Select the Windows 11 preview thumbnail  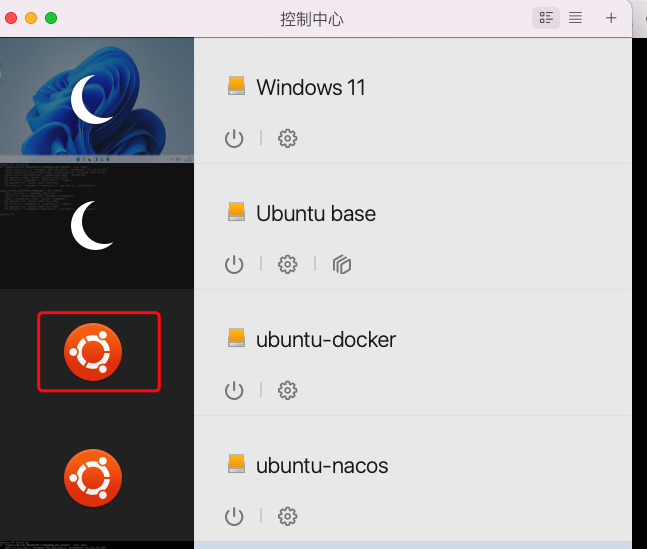[x=97, y=100]
